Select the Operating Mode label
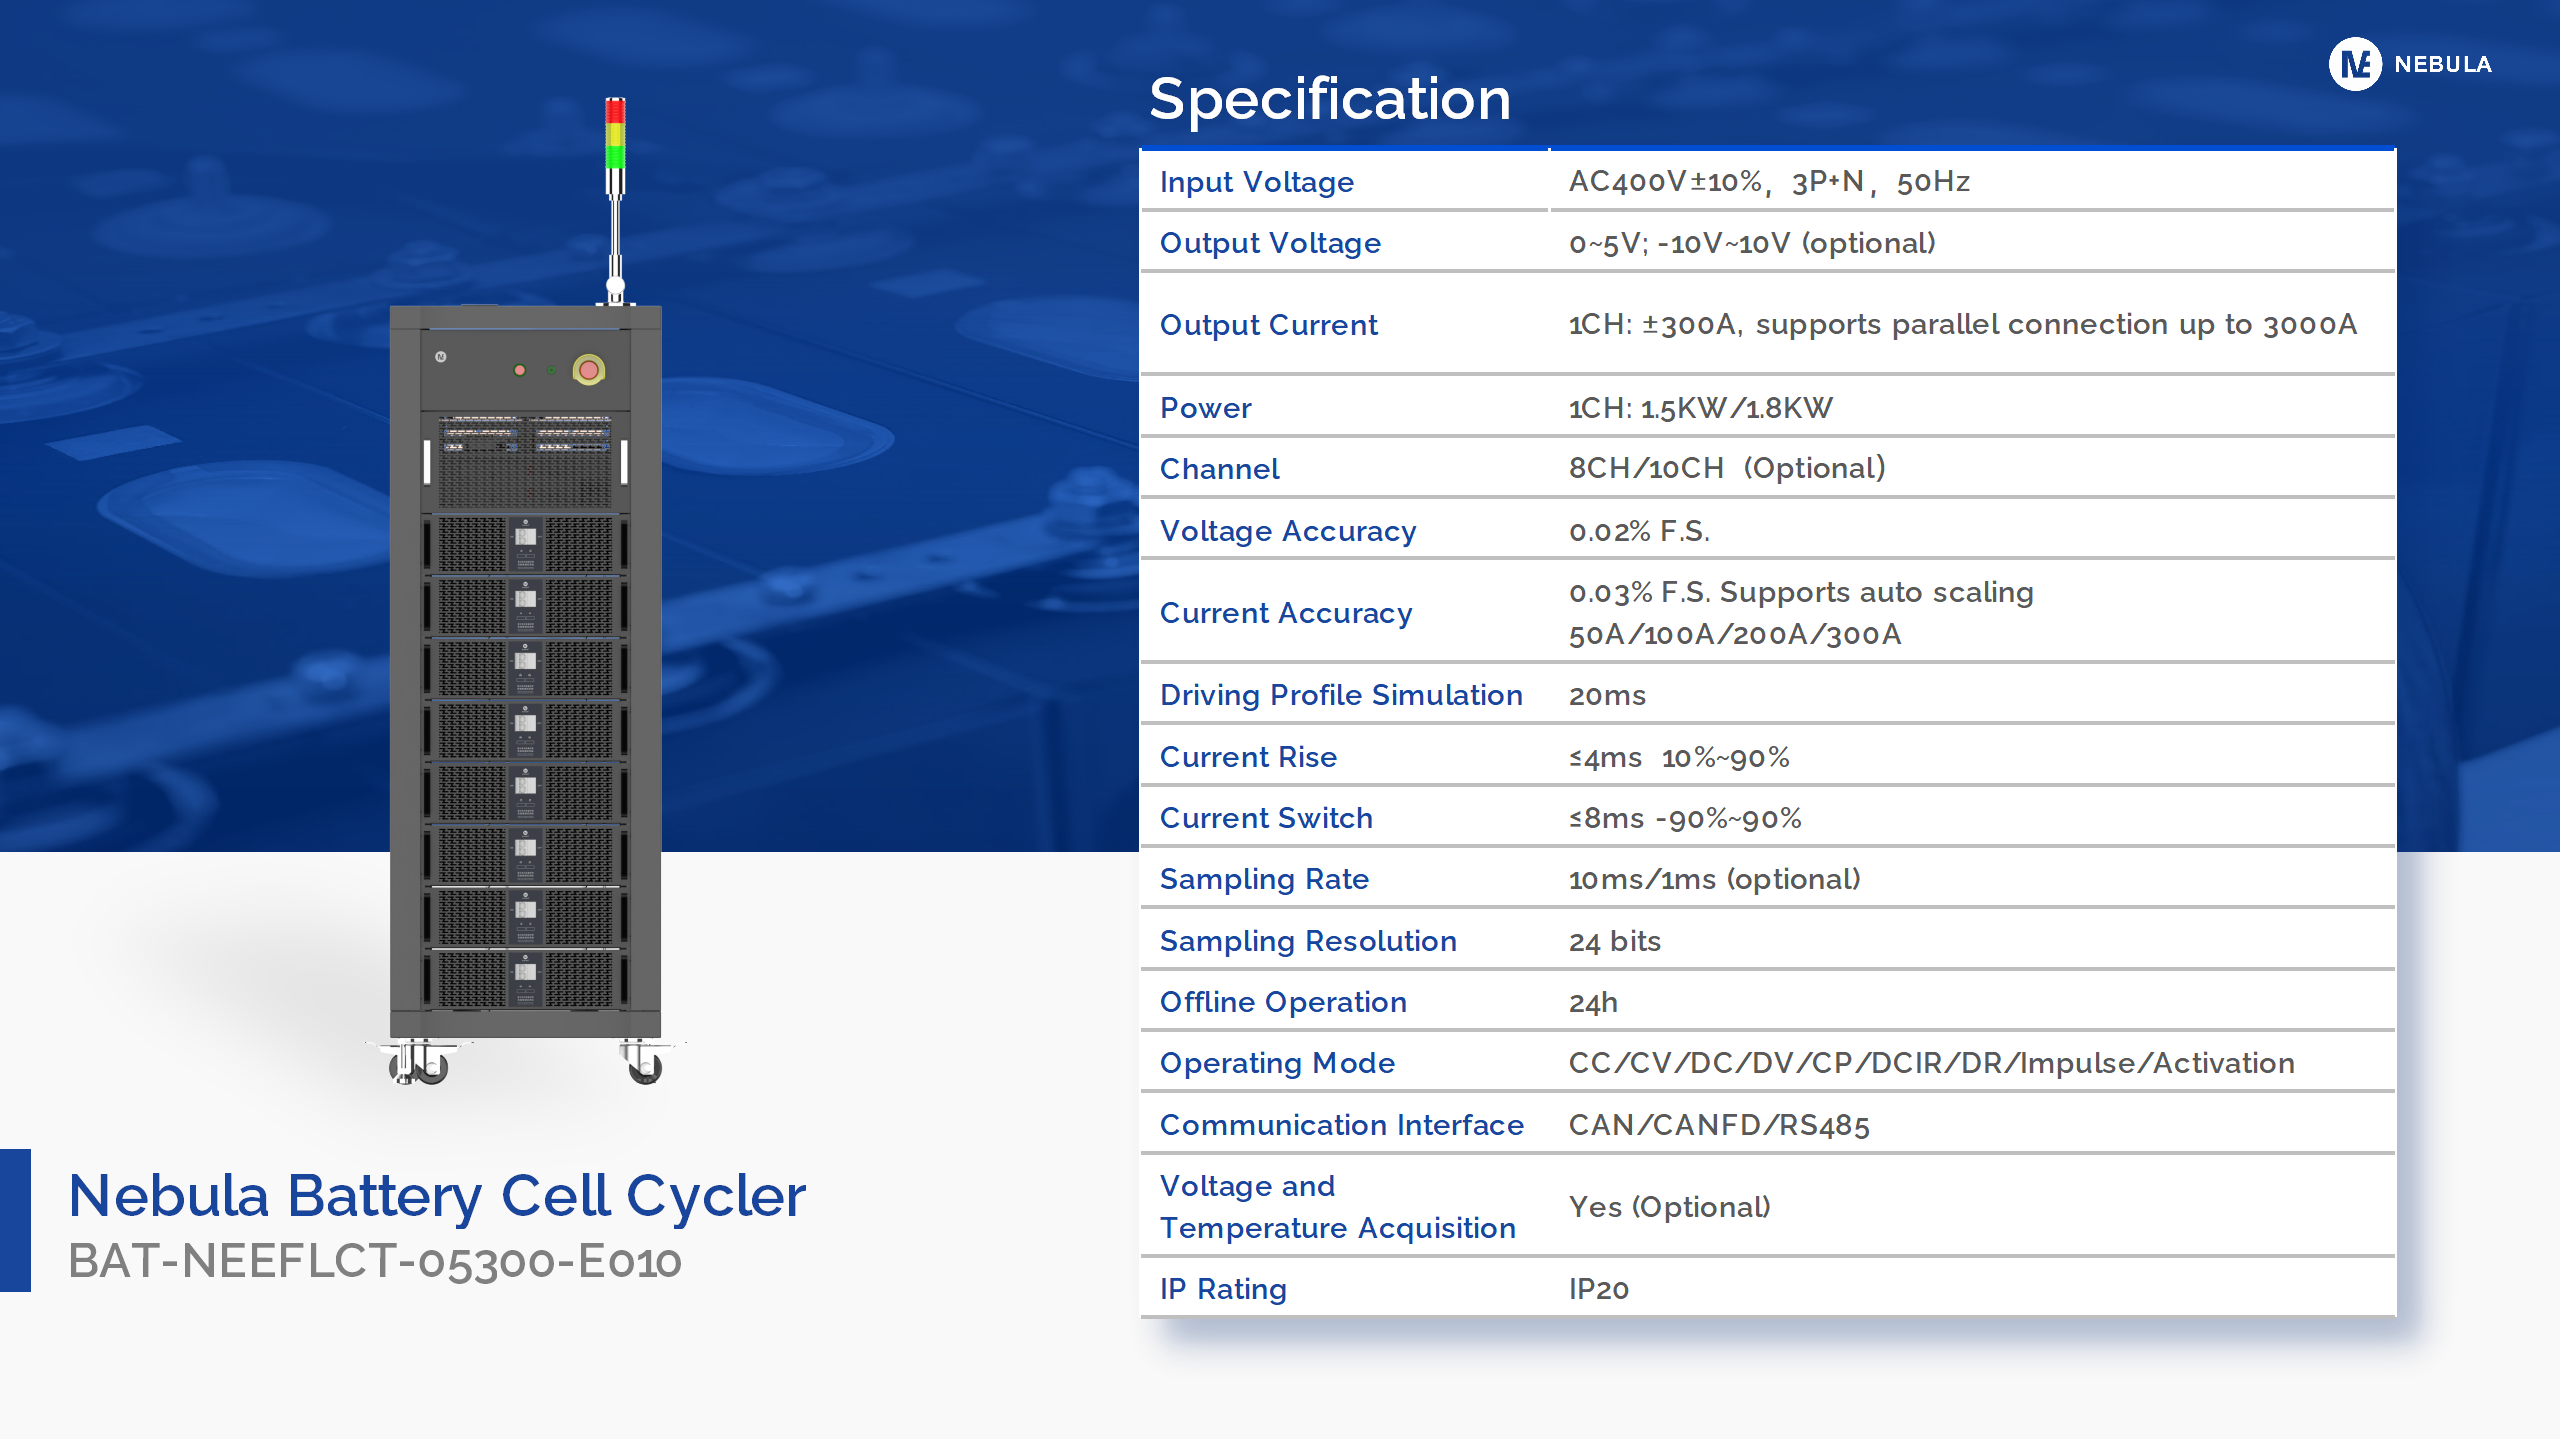This screenshot has height=1440, width=2560. point(1277,1063)
